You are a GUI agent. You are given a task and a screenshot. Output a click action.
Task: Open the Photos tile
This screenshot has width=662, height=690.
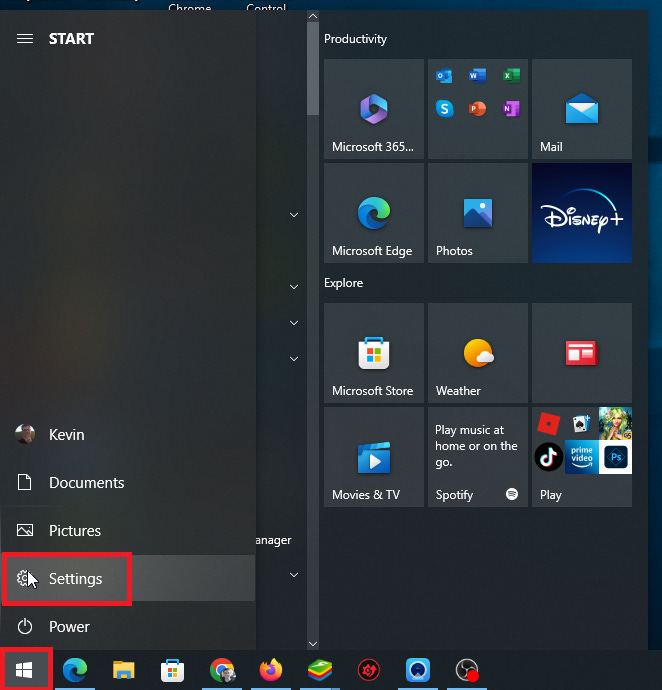(478, 213)
